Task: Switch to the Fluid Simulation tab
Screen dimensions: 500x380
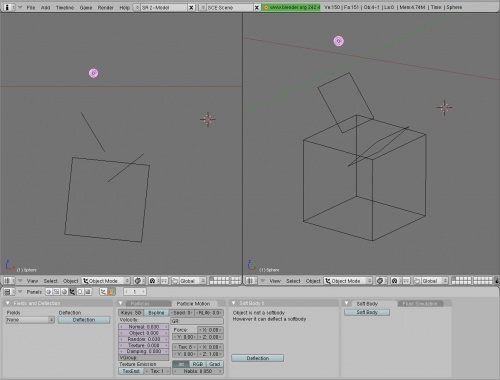Action: coord(420,304)
